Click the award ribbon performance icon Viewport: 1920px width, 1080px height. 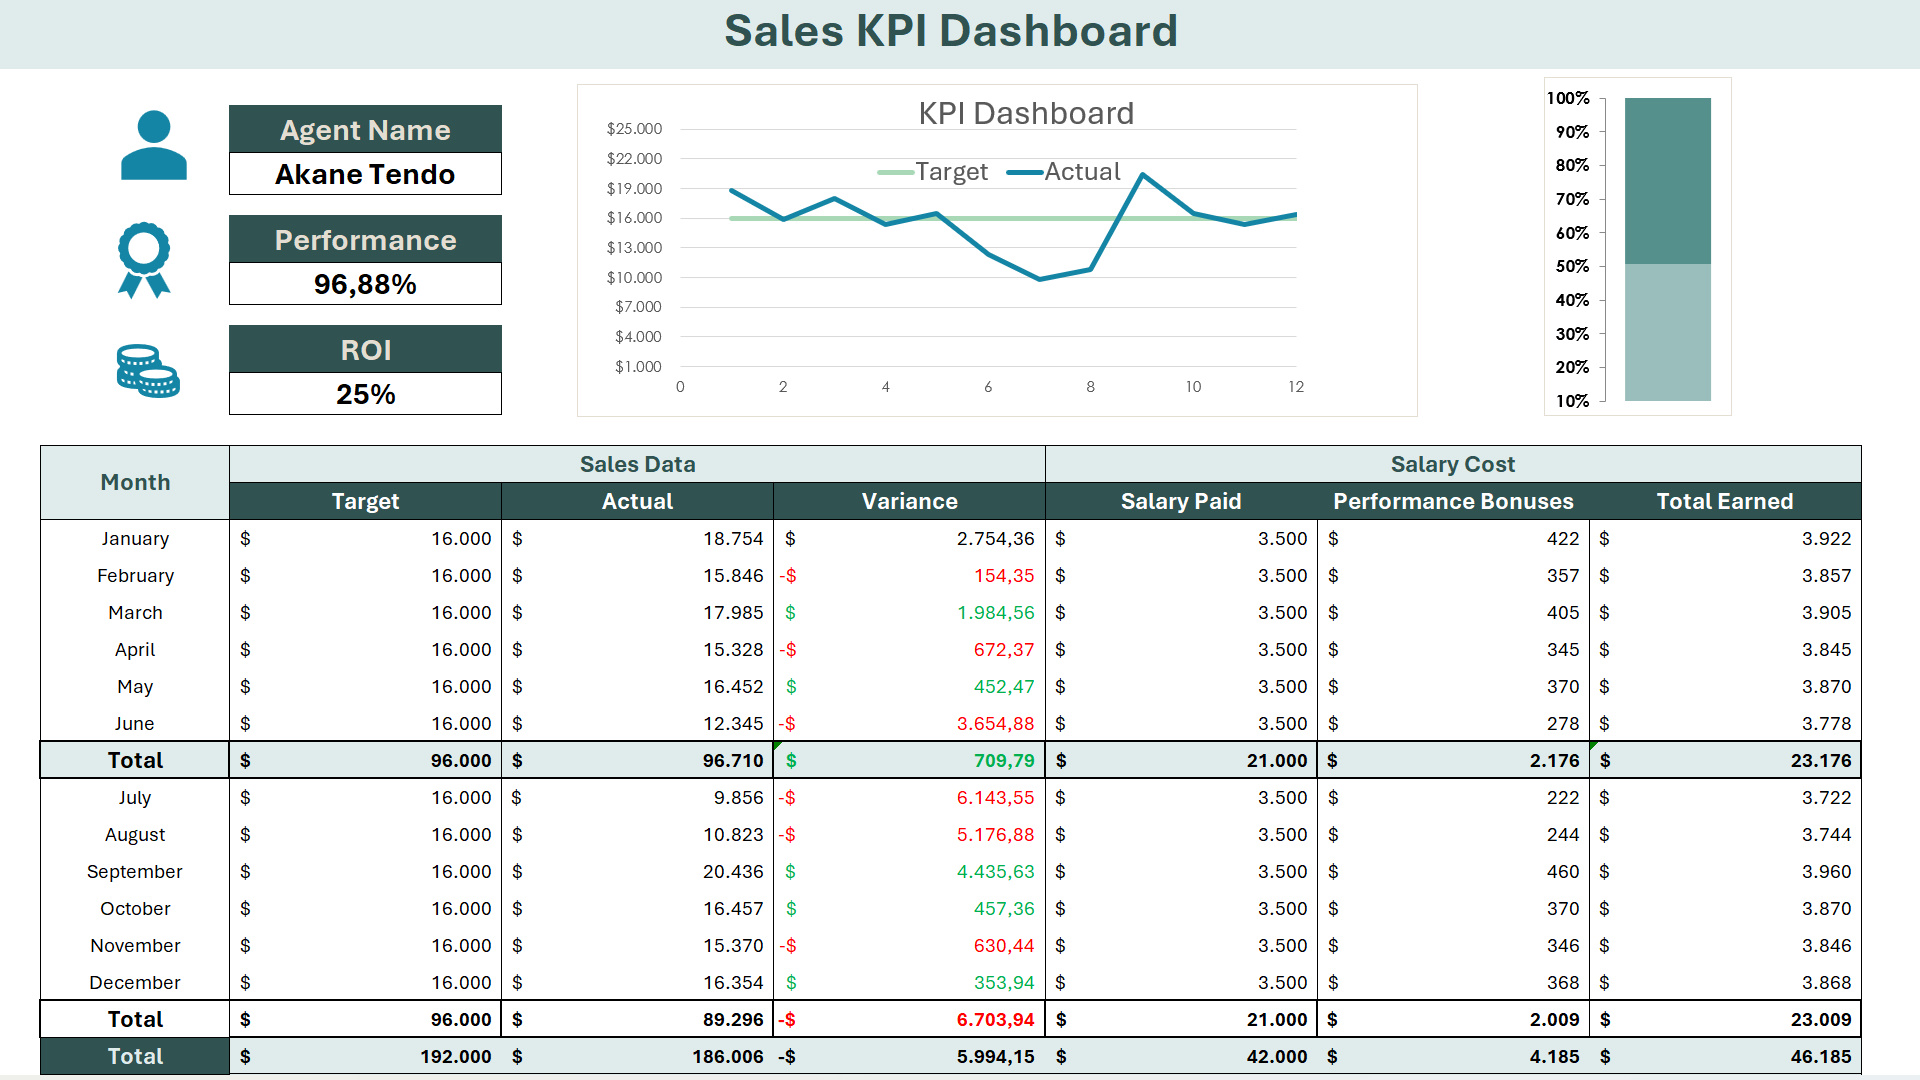144,258
